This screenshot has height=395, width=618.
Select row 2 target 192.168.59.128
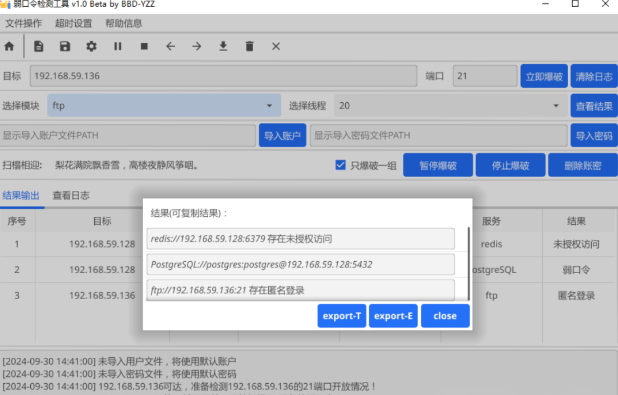coord(102,270)
